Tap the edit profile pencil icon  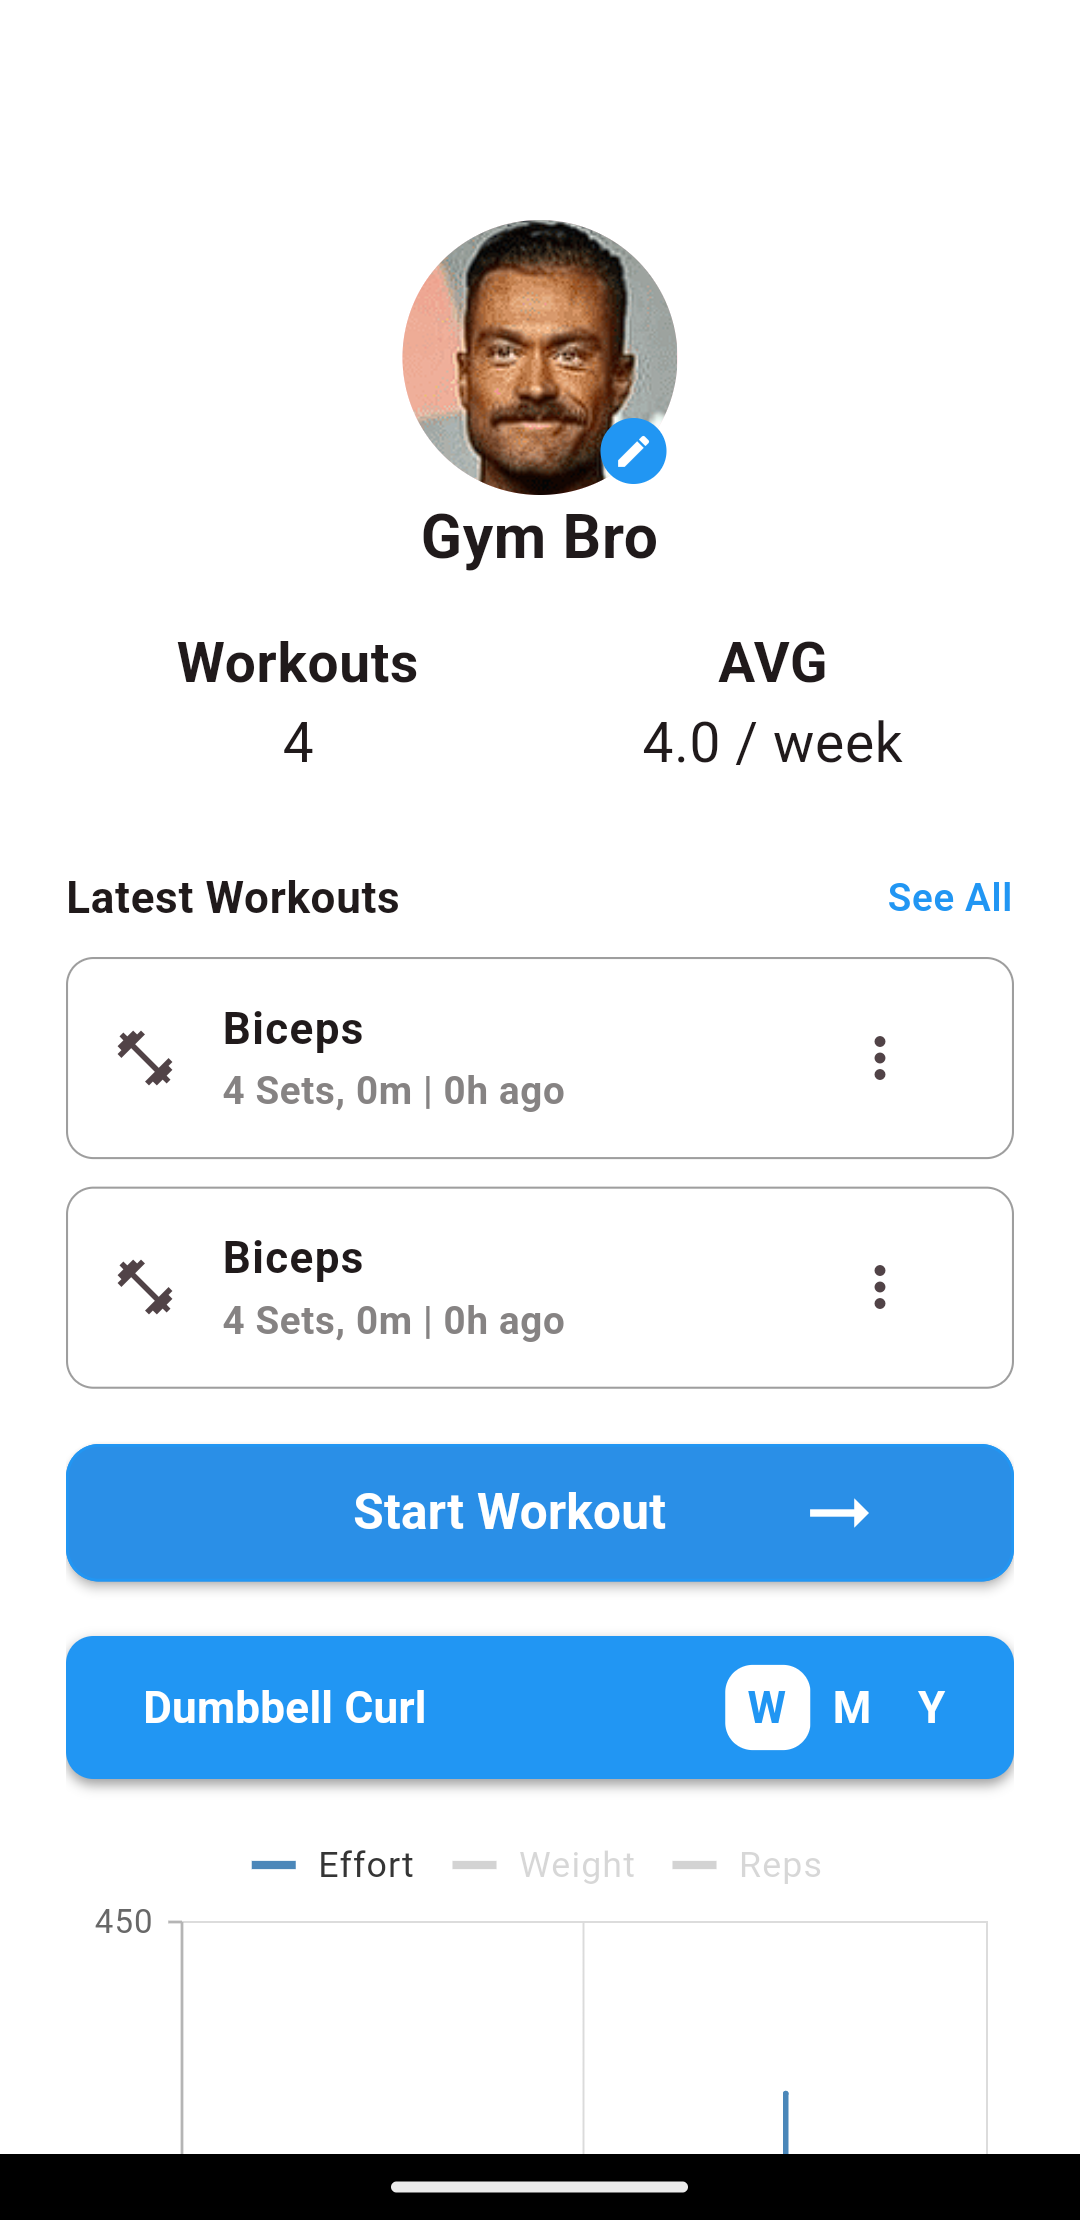[x=633, y=452]
